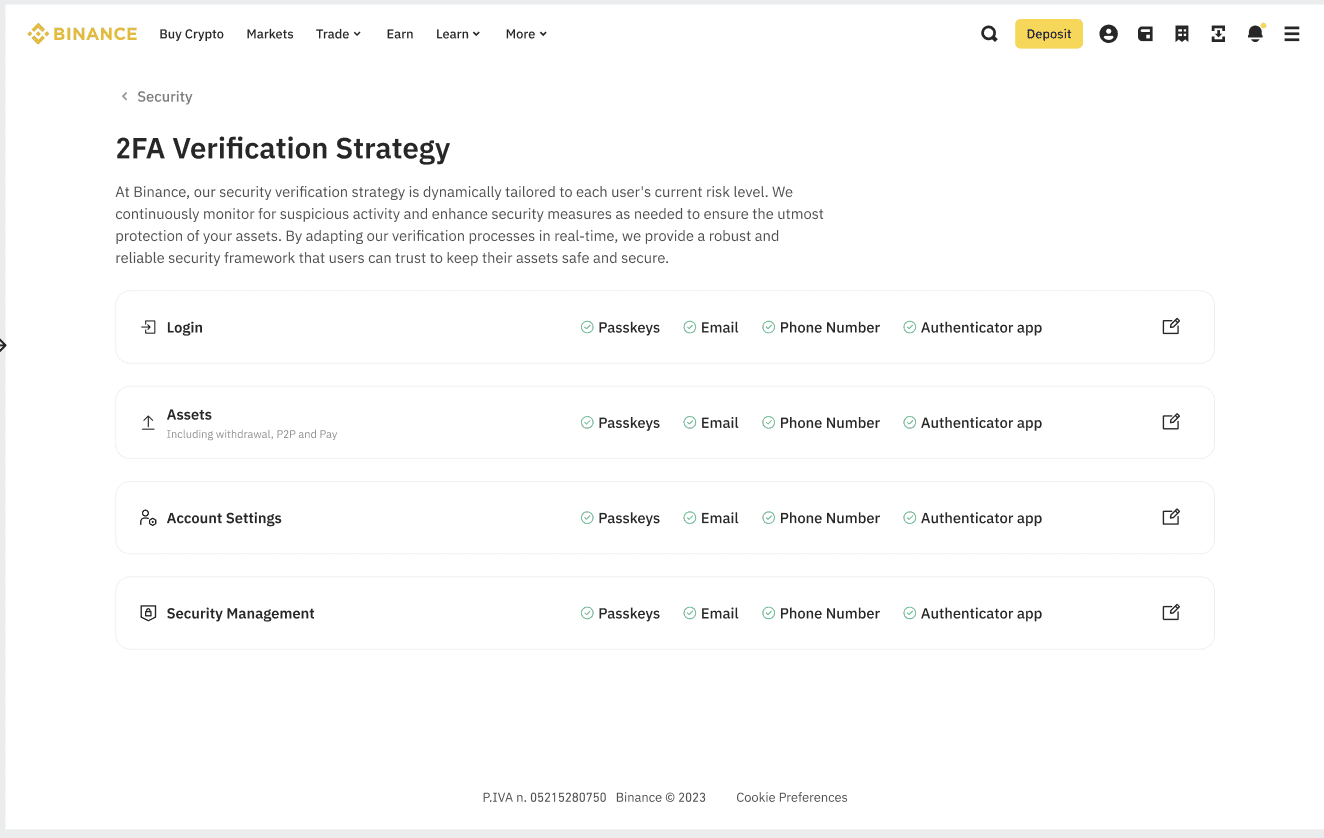Click the Security breadcrumb link
The height and width of the screenshot is (838, 1324).
(165, 96)
